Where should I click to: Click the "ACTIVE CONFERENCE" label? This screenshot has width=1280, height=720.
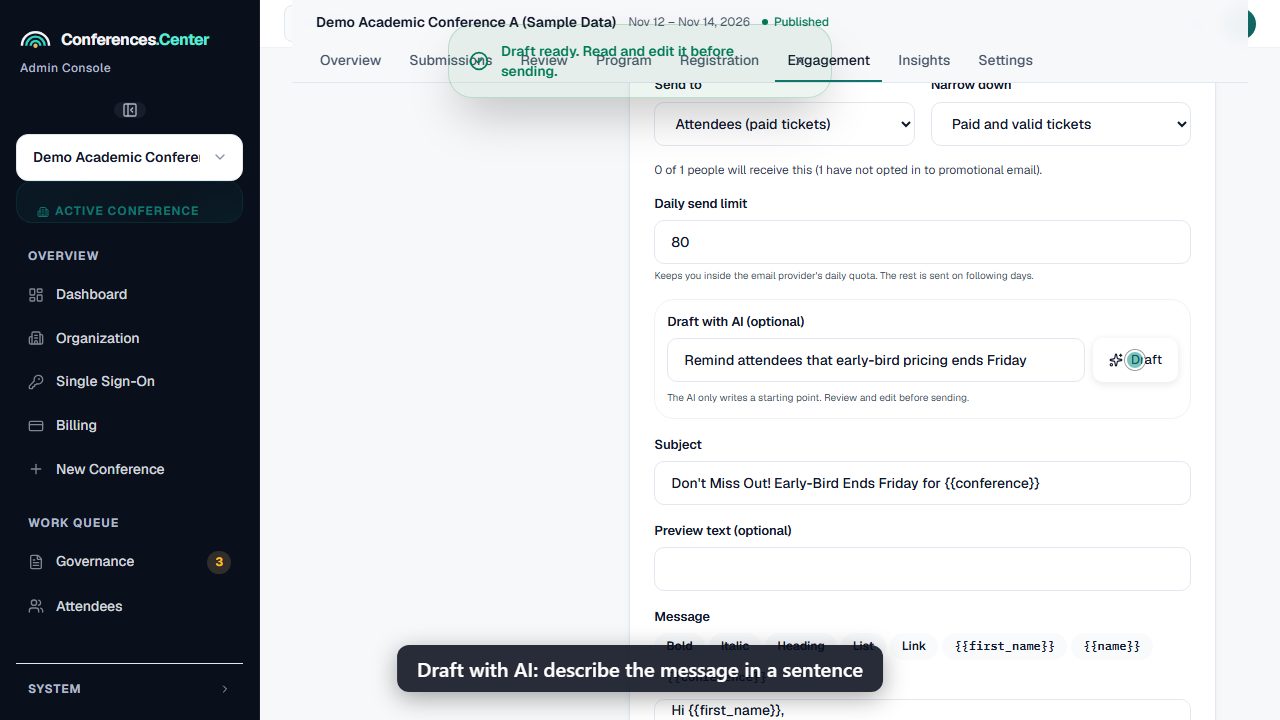coord(127,211)
